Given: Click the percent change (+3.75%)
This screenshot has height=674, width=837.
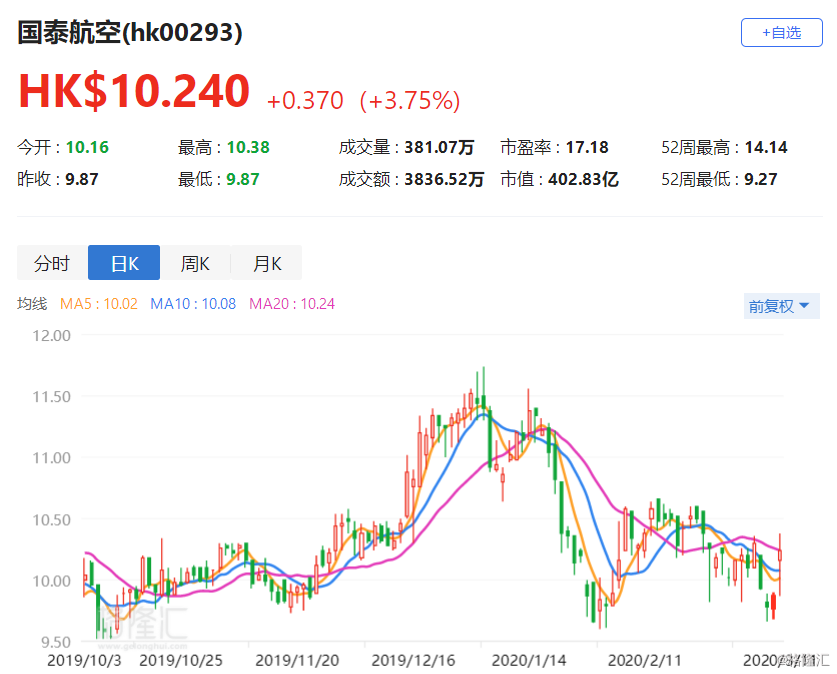Looking at the screenshot, I should pos(410,100).
